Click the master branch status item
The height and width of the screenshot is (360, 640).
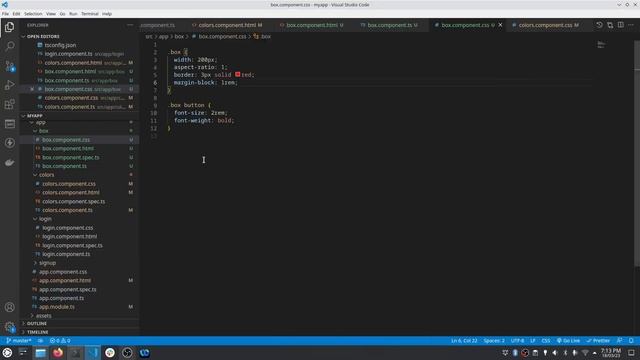19,340
